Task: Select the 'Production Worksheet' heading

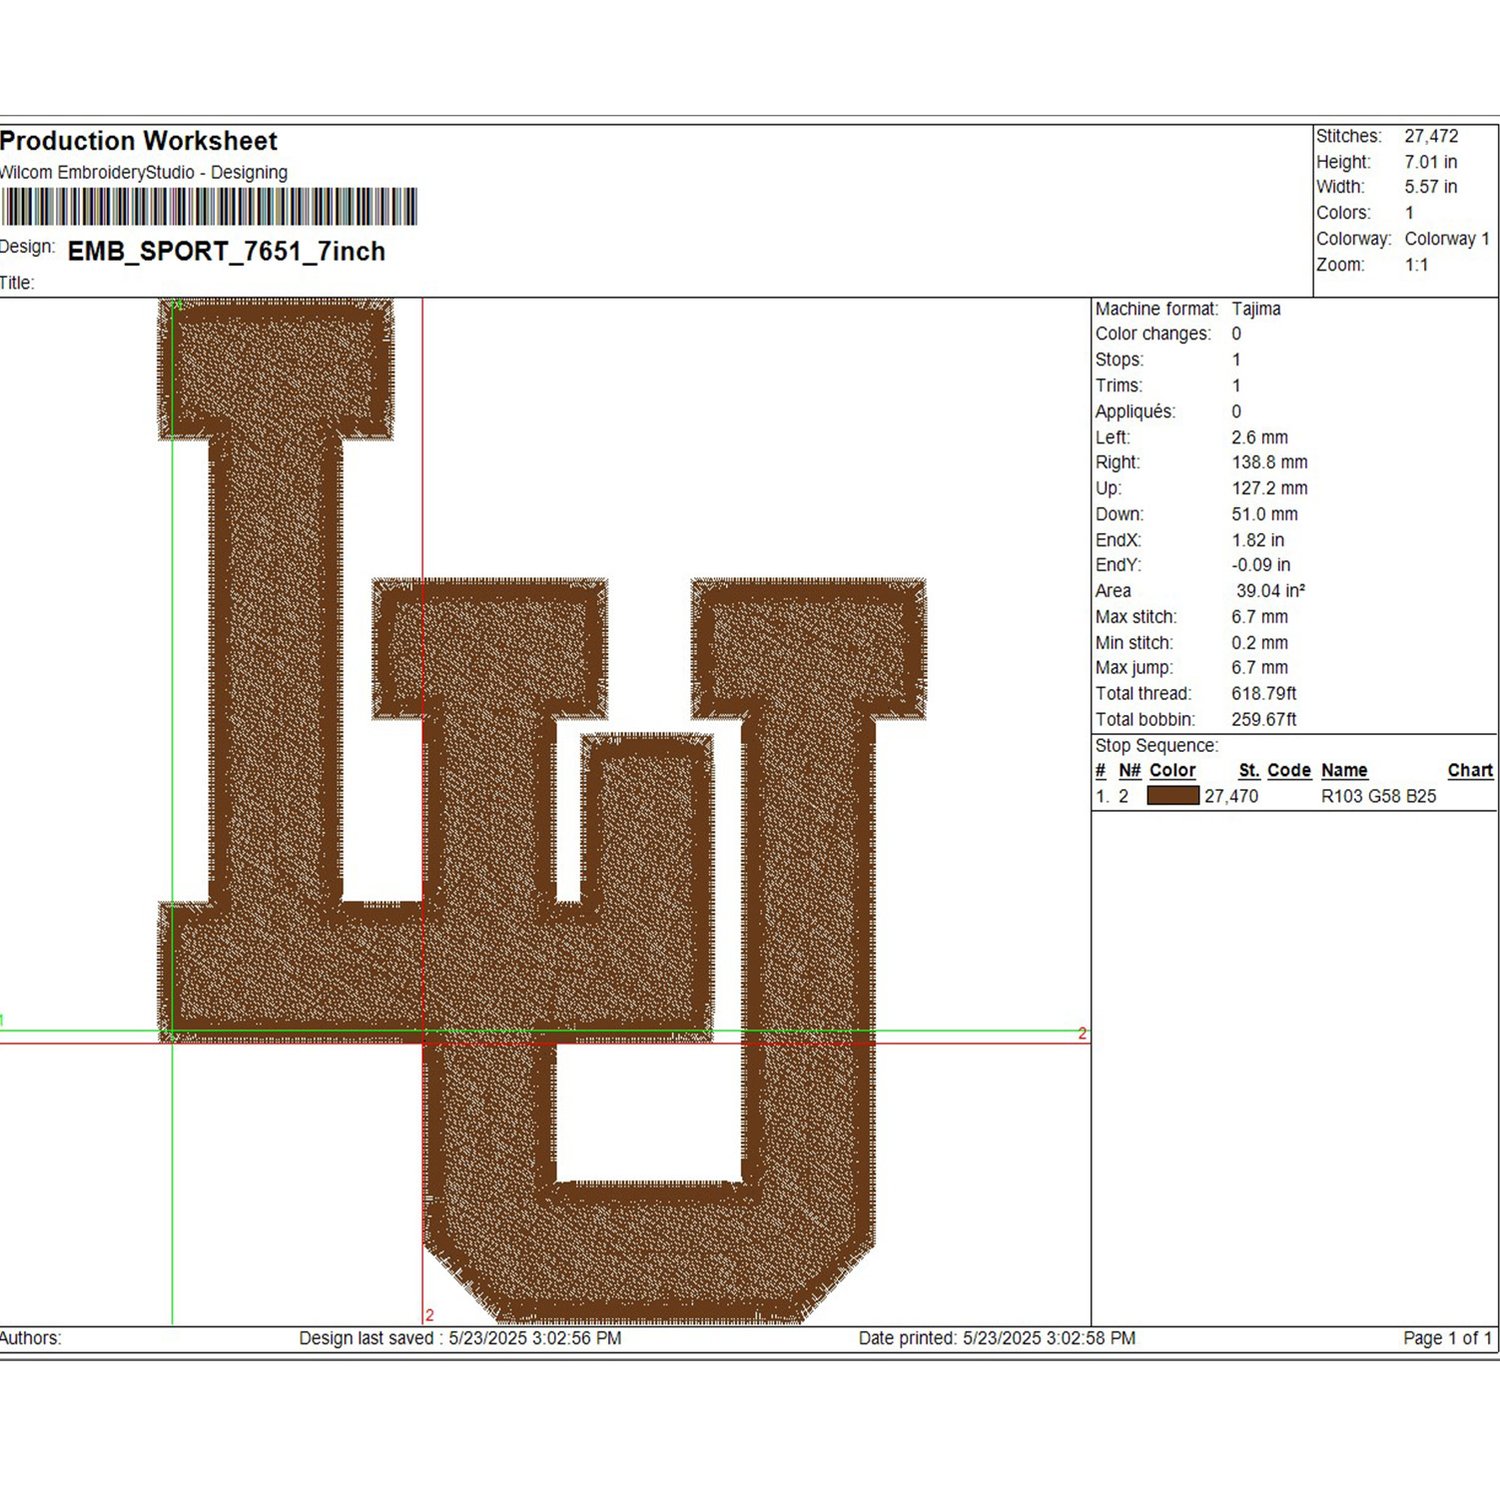Action: 139,141
